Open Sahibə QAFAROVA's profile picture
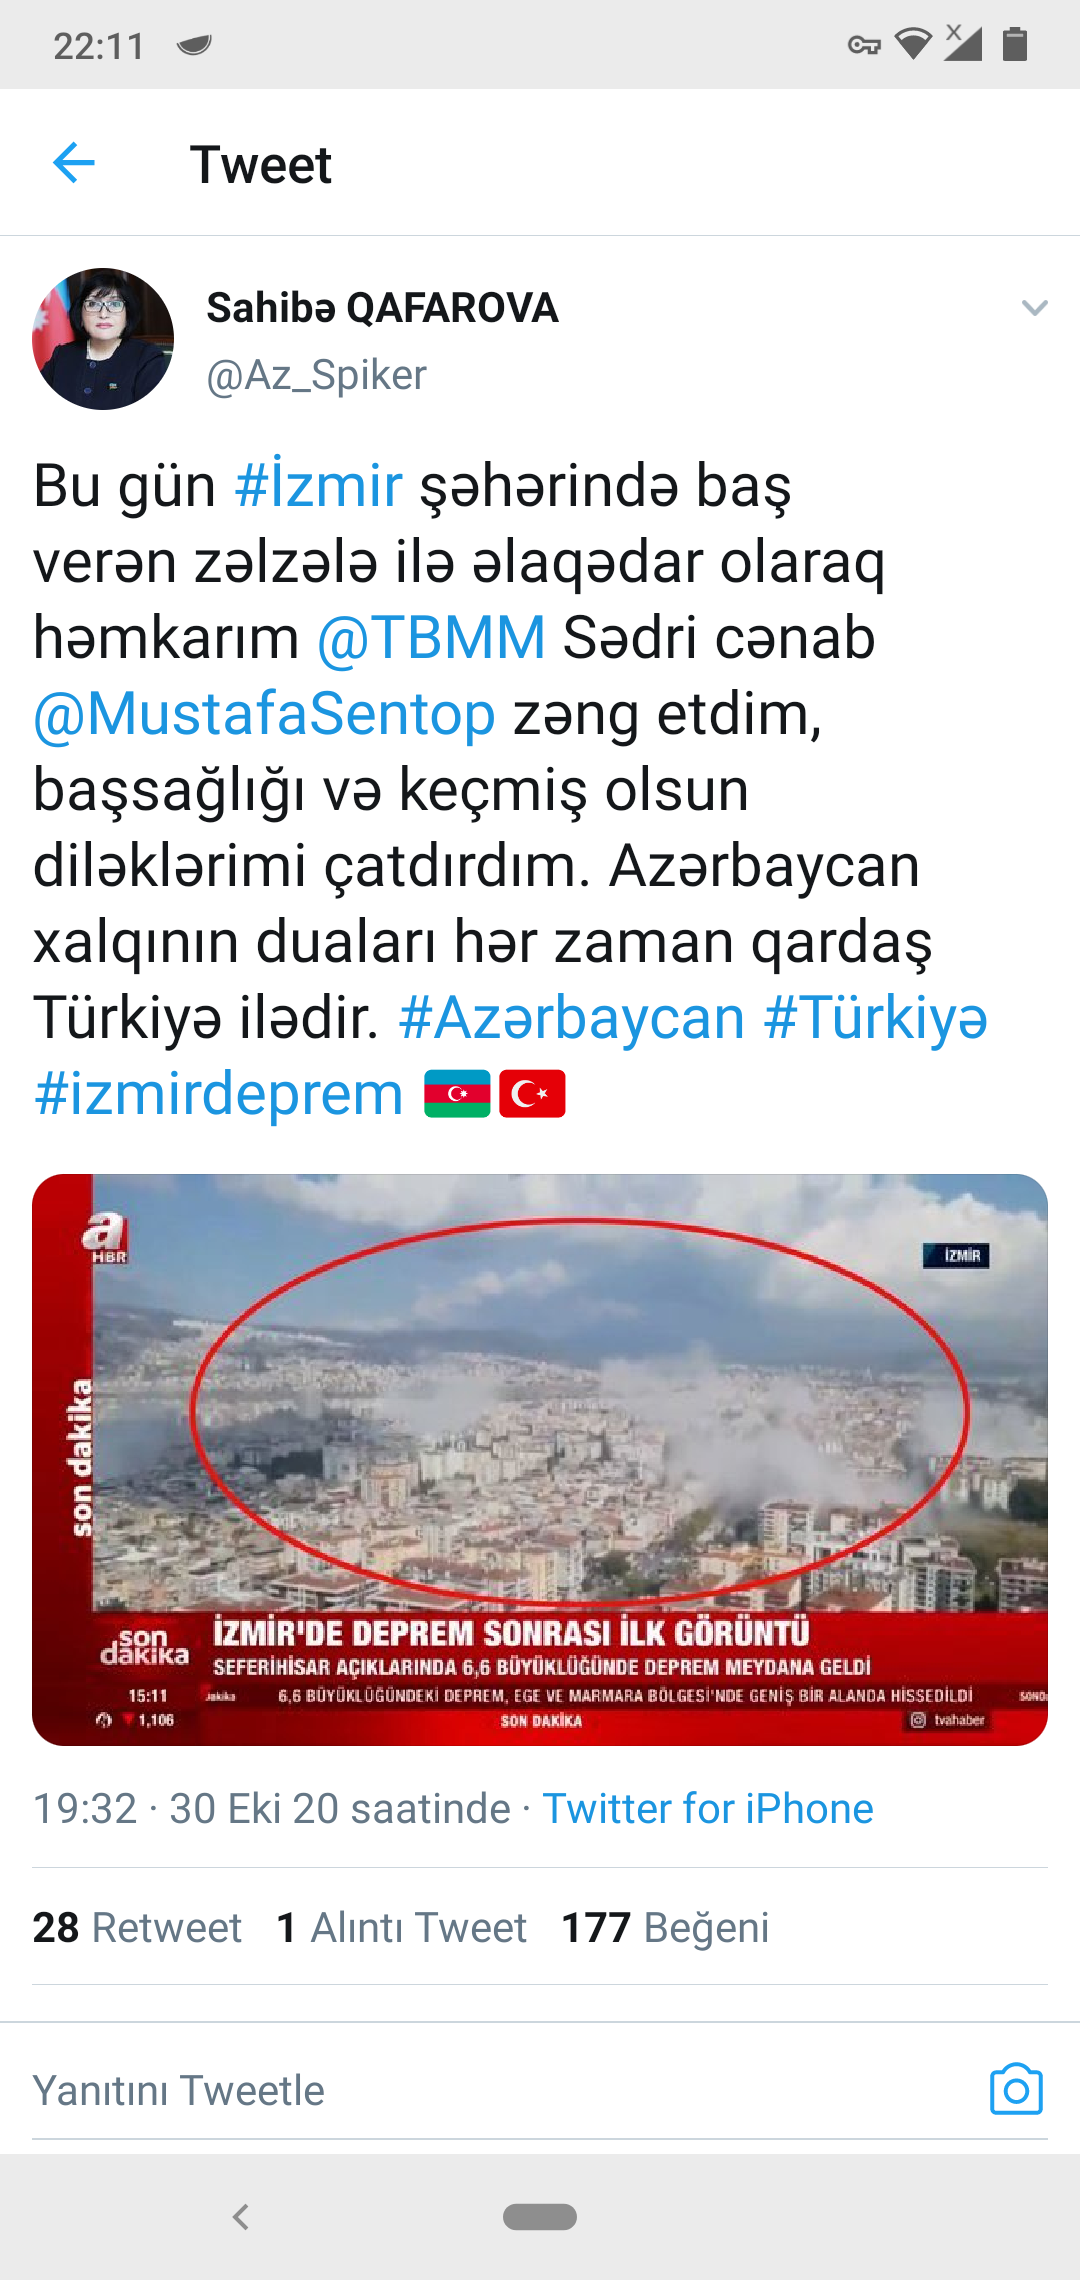 pyautogui.click(x=103, y=339)
